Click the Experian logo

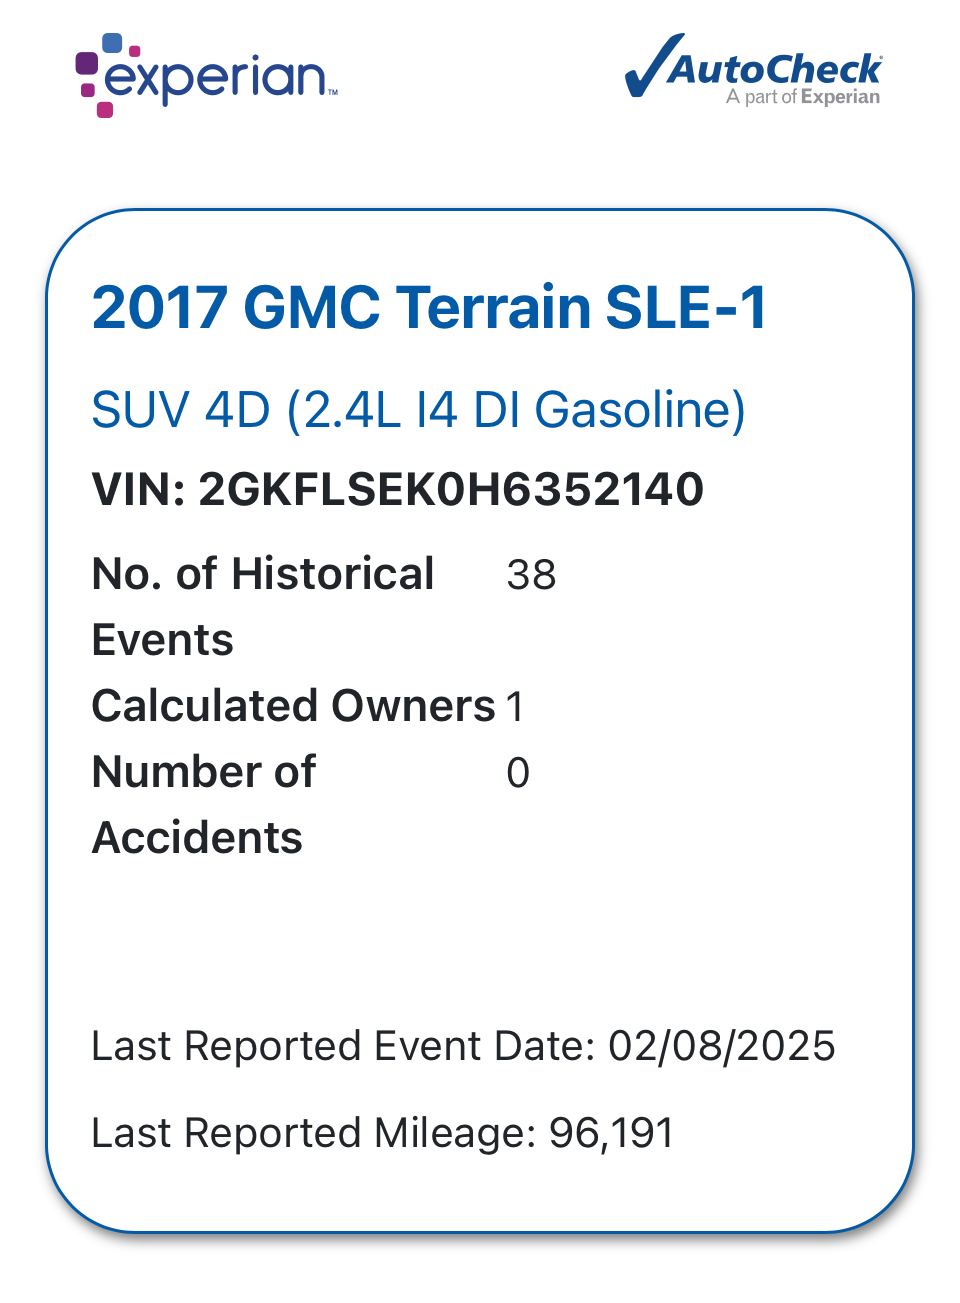[207, 75]
